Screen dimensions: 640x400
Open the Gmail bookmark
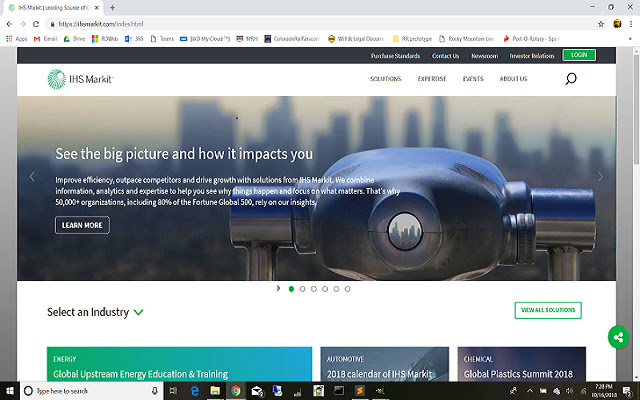(45, 39)
